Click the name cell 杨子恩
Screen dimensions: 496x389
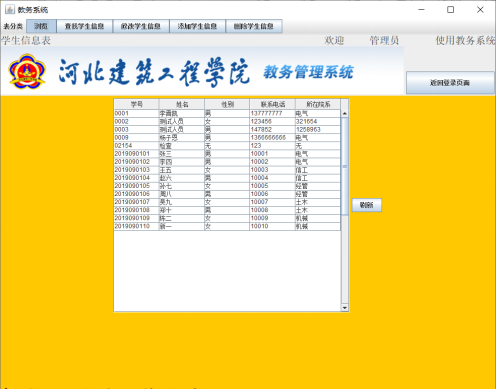tap(182, 137)
